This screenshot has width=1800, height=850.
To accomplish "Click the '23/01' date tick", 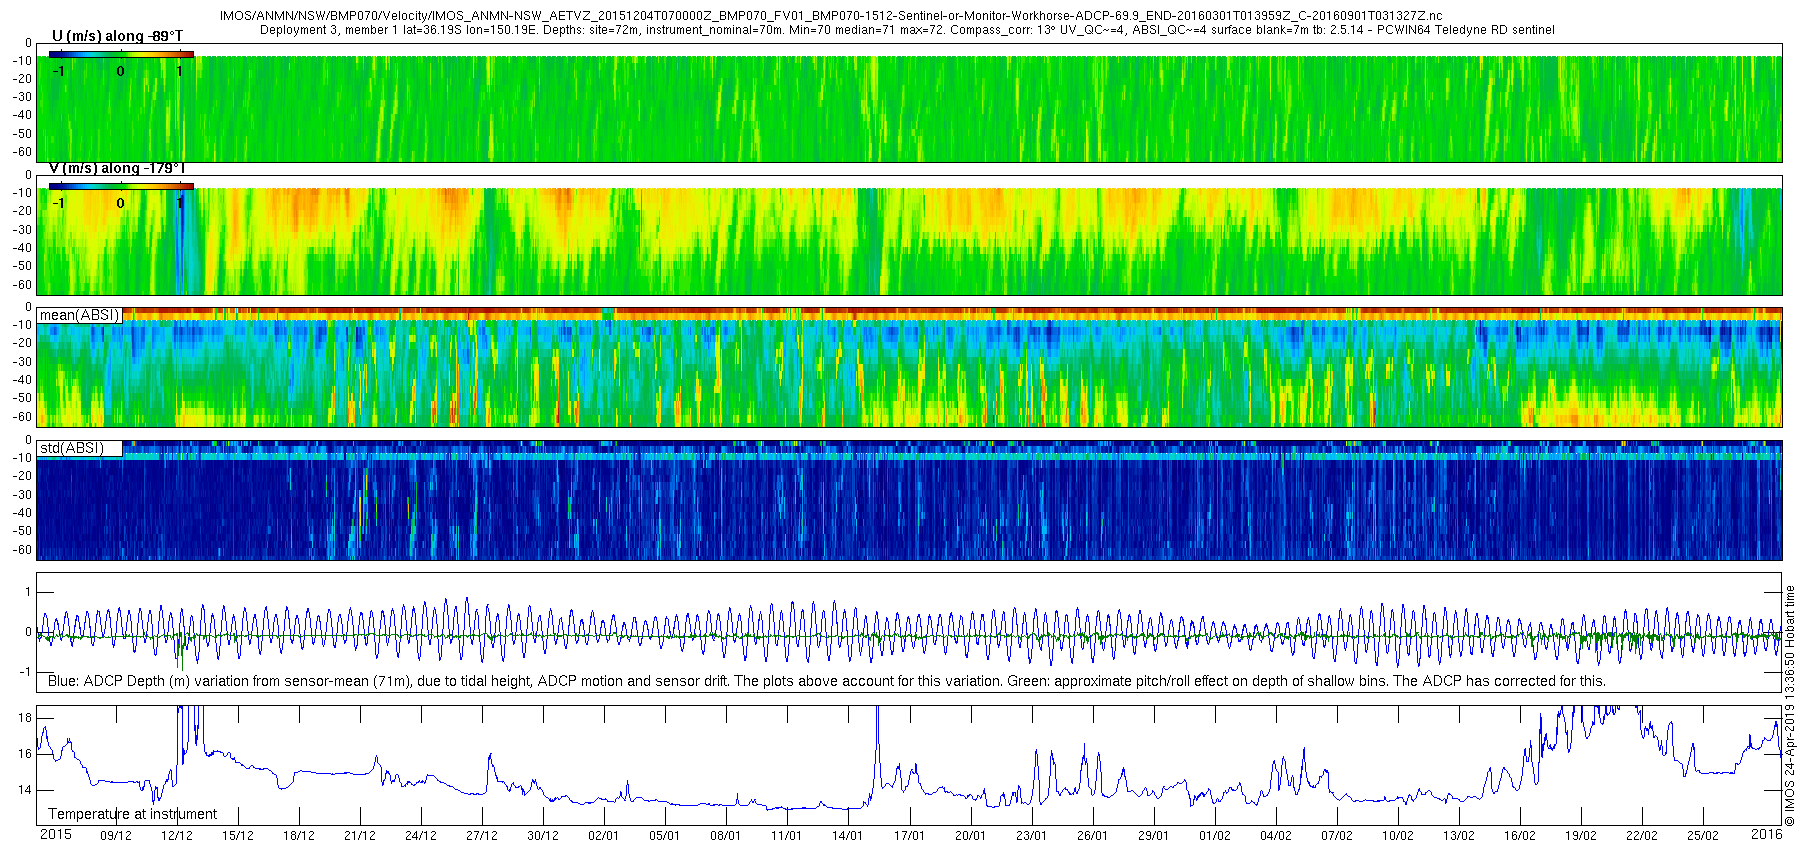I will [1031, 836].
